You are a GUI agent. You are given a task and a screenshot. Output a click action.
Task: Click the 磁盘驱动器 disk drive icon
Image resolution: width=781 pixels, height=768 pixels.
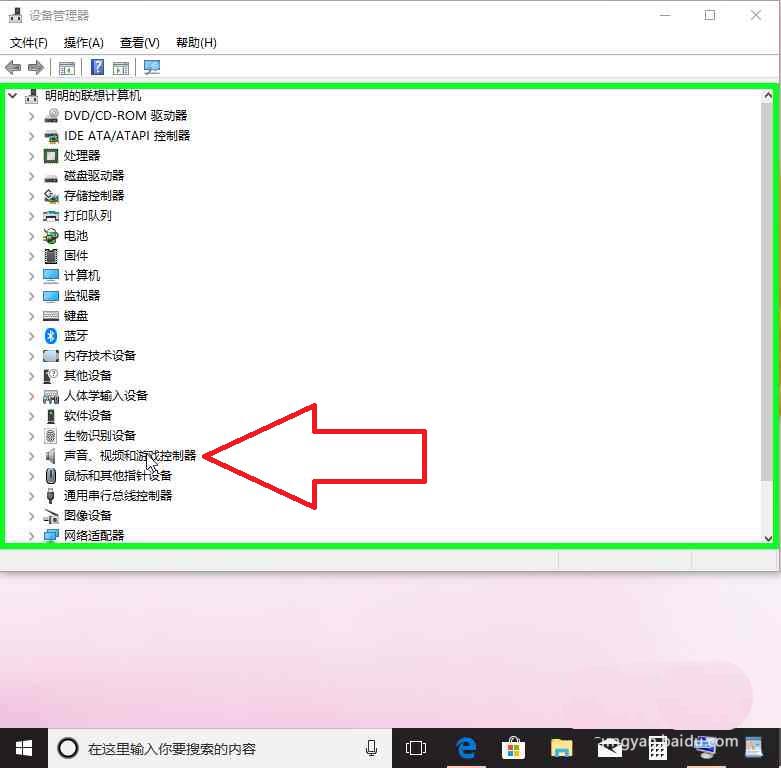click(51, 176)
